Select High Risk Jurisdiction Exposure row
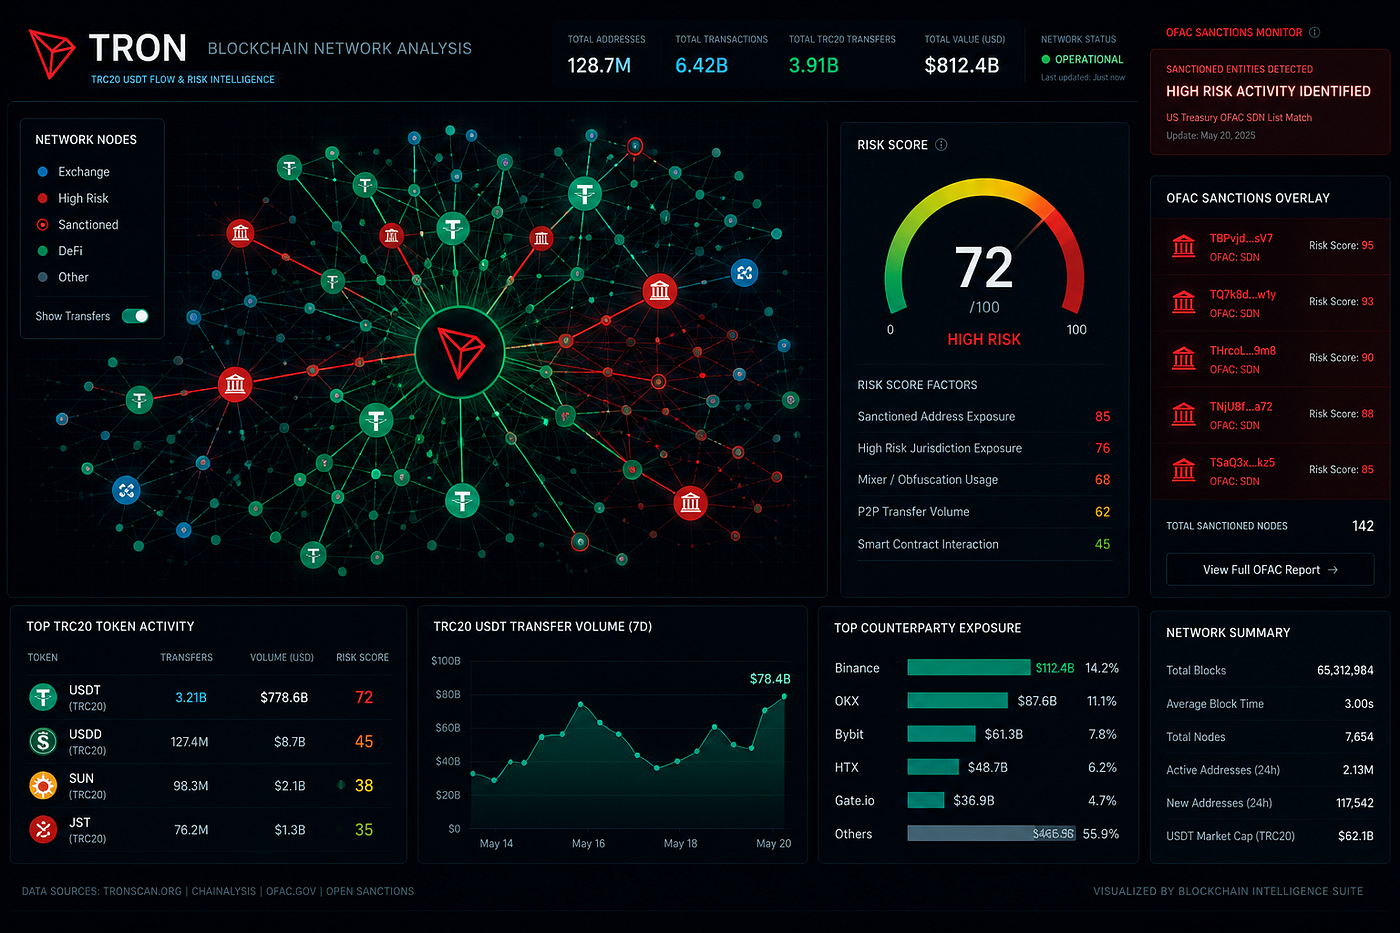The image size is (1400, 933). [984, 448]
